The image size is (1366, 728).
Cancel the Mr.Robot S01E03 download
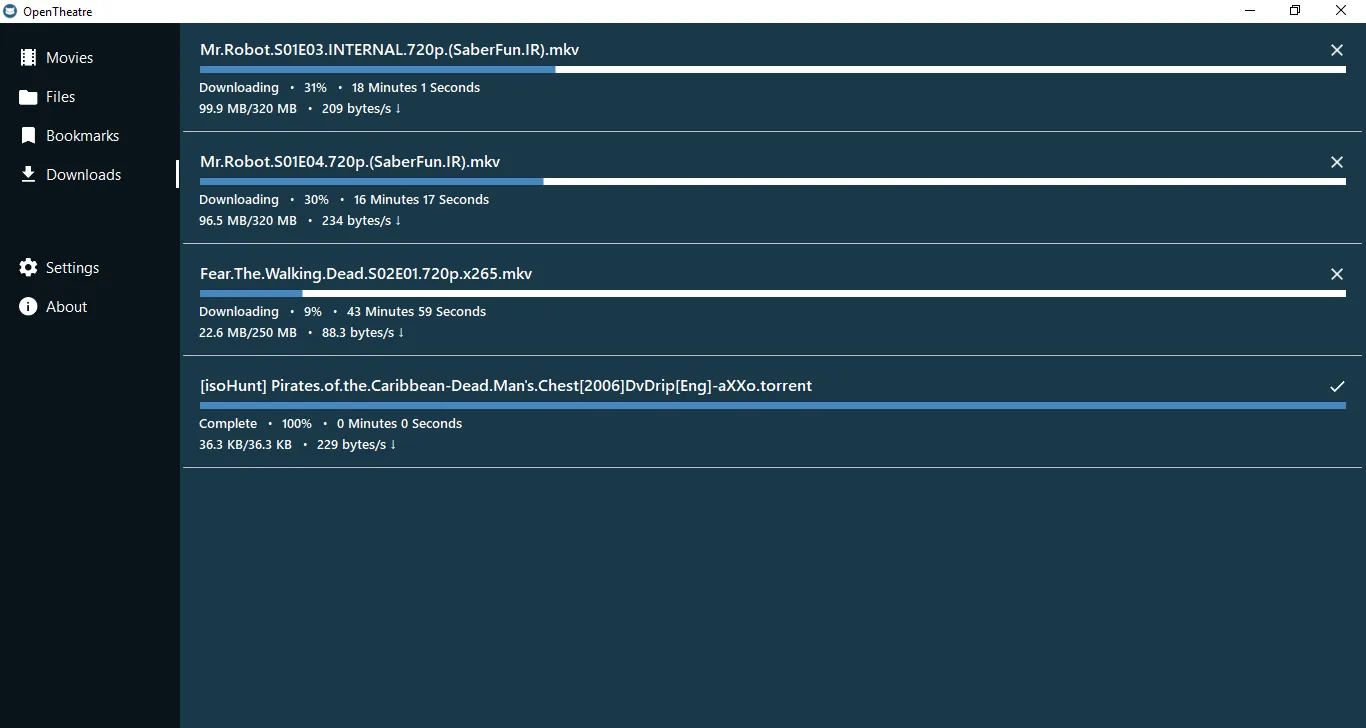click(1337, 49)
